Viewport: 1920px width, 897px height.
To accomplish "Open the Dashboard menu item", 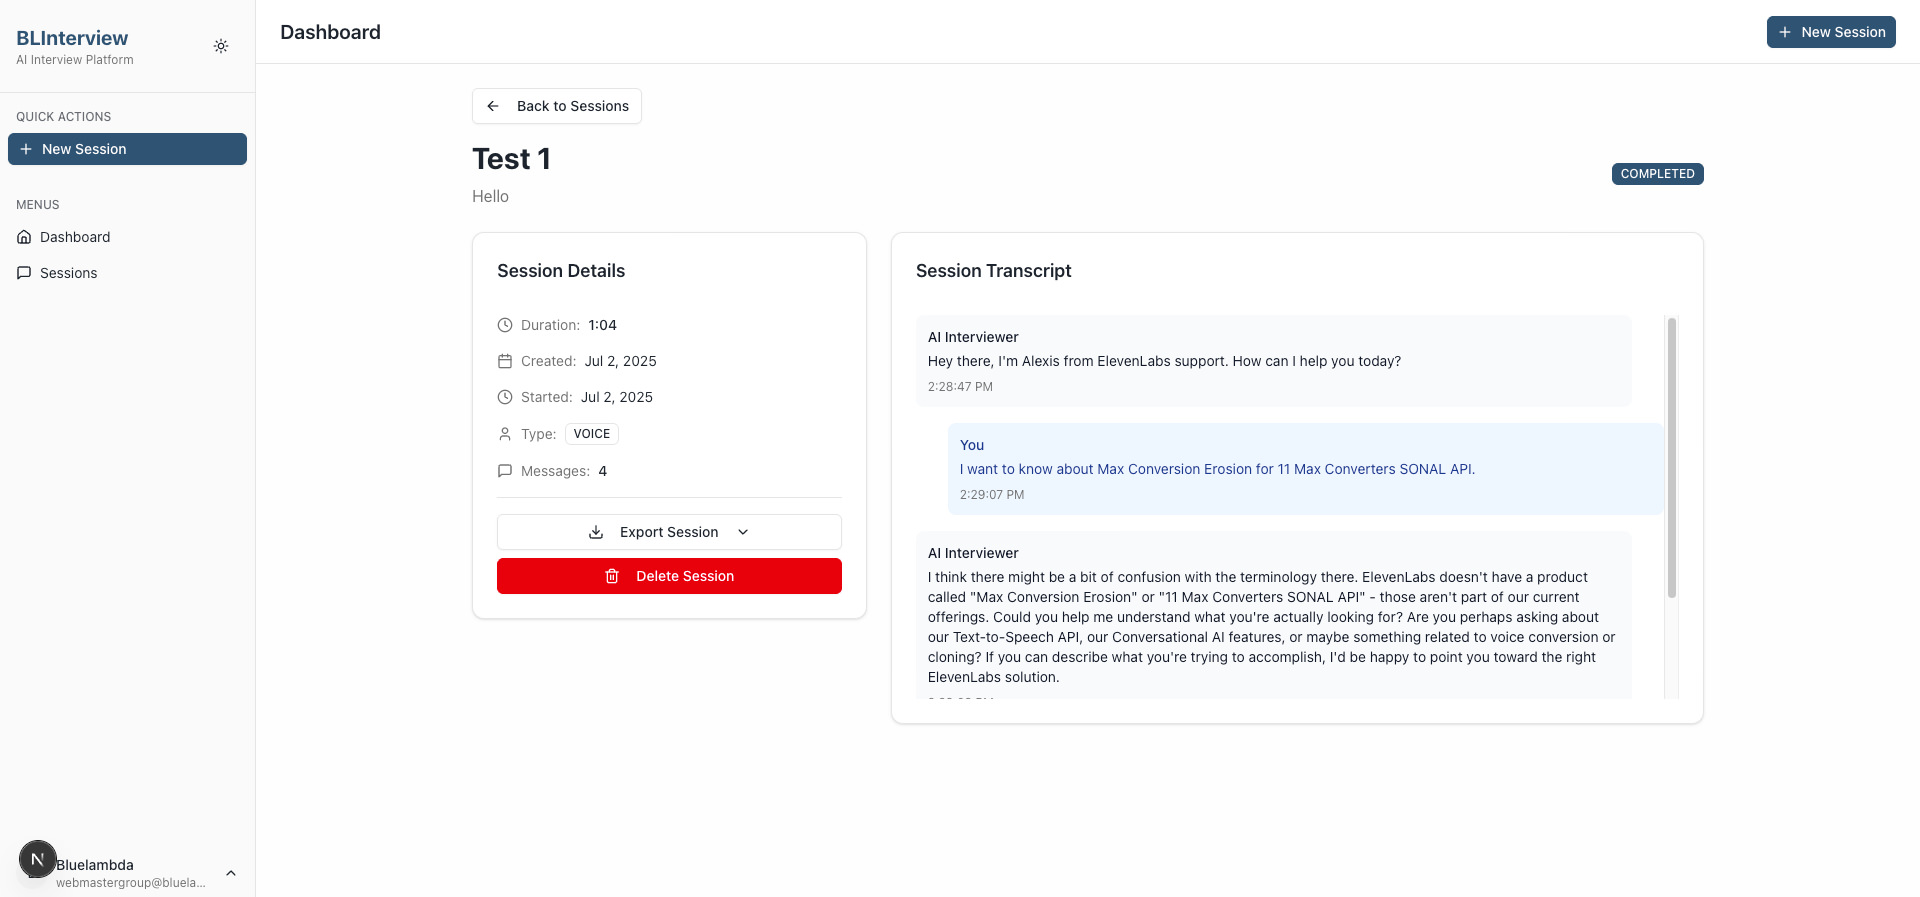I will tap(75, 237).
